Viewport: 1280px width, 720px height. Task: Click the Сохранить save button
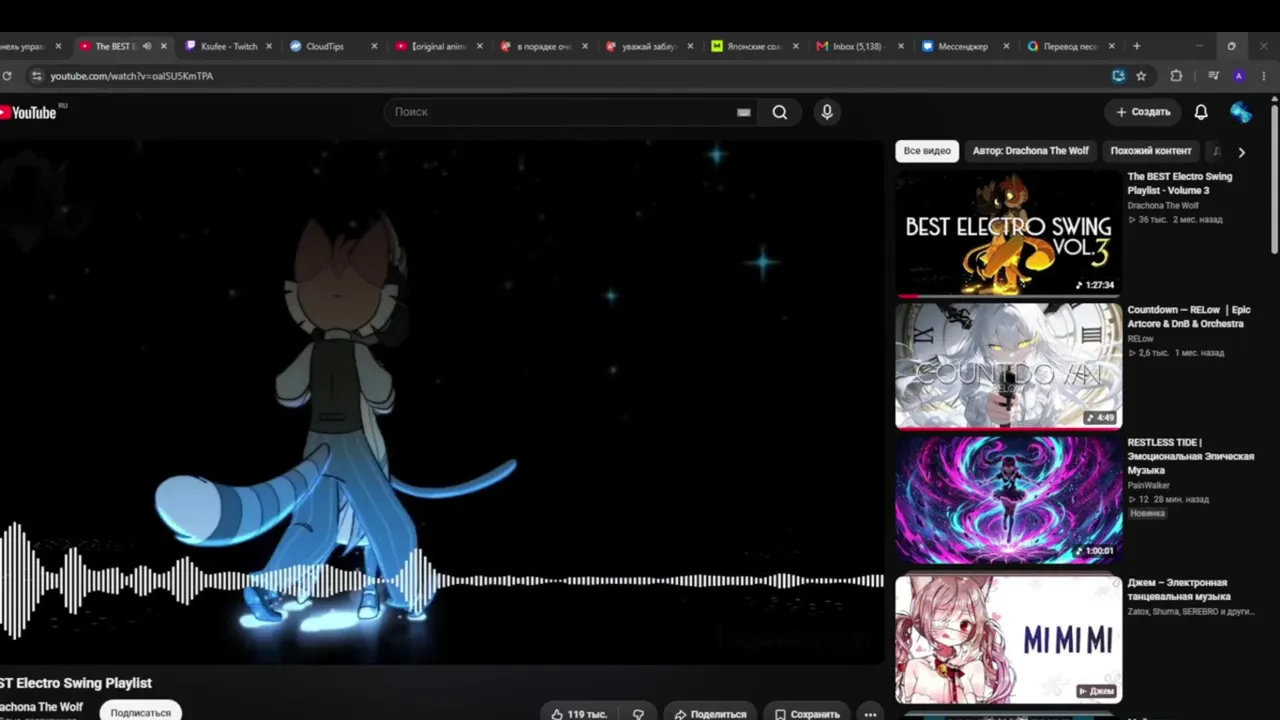click(806, 714)
